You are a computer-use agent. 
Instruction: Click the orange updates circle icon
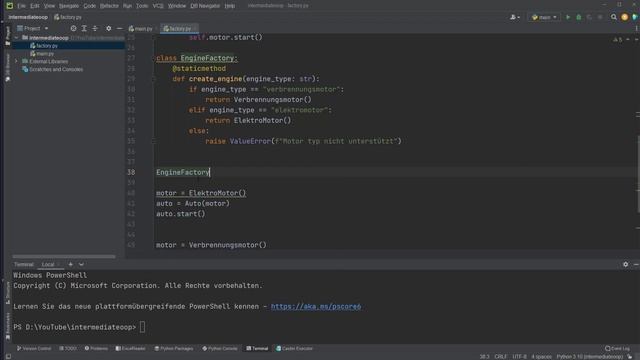624,17
